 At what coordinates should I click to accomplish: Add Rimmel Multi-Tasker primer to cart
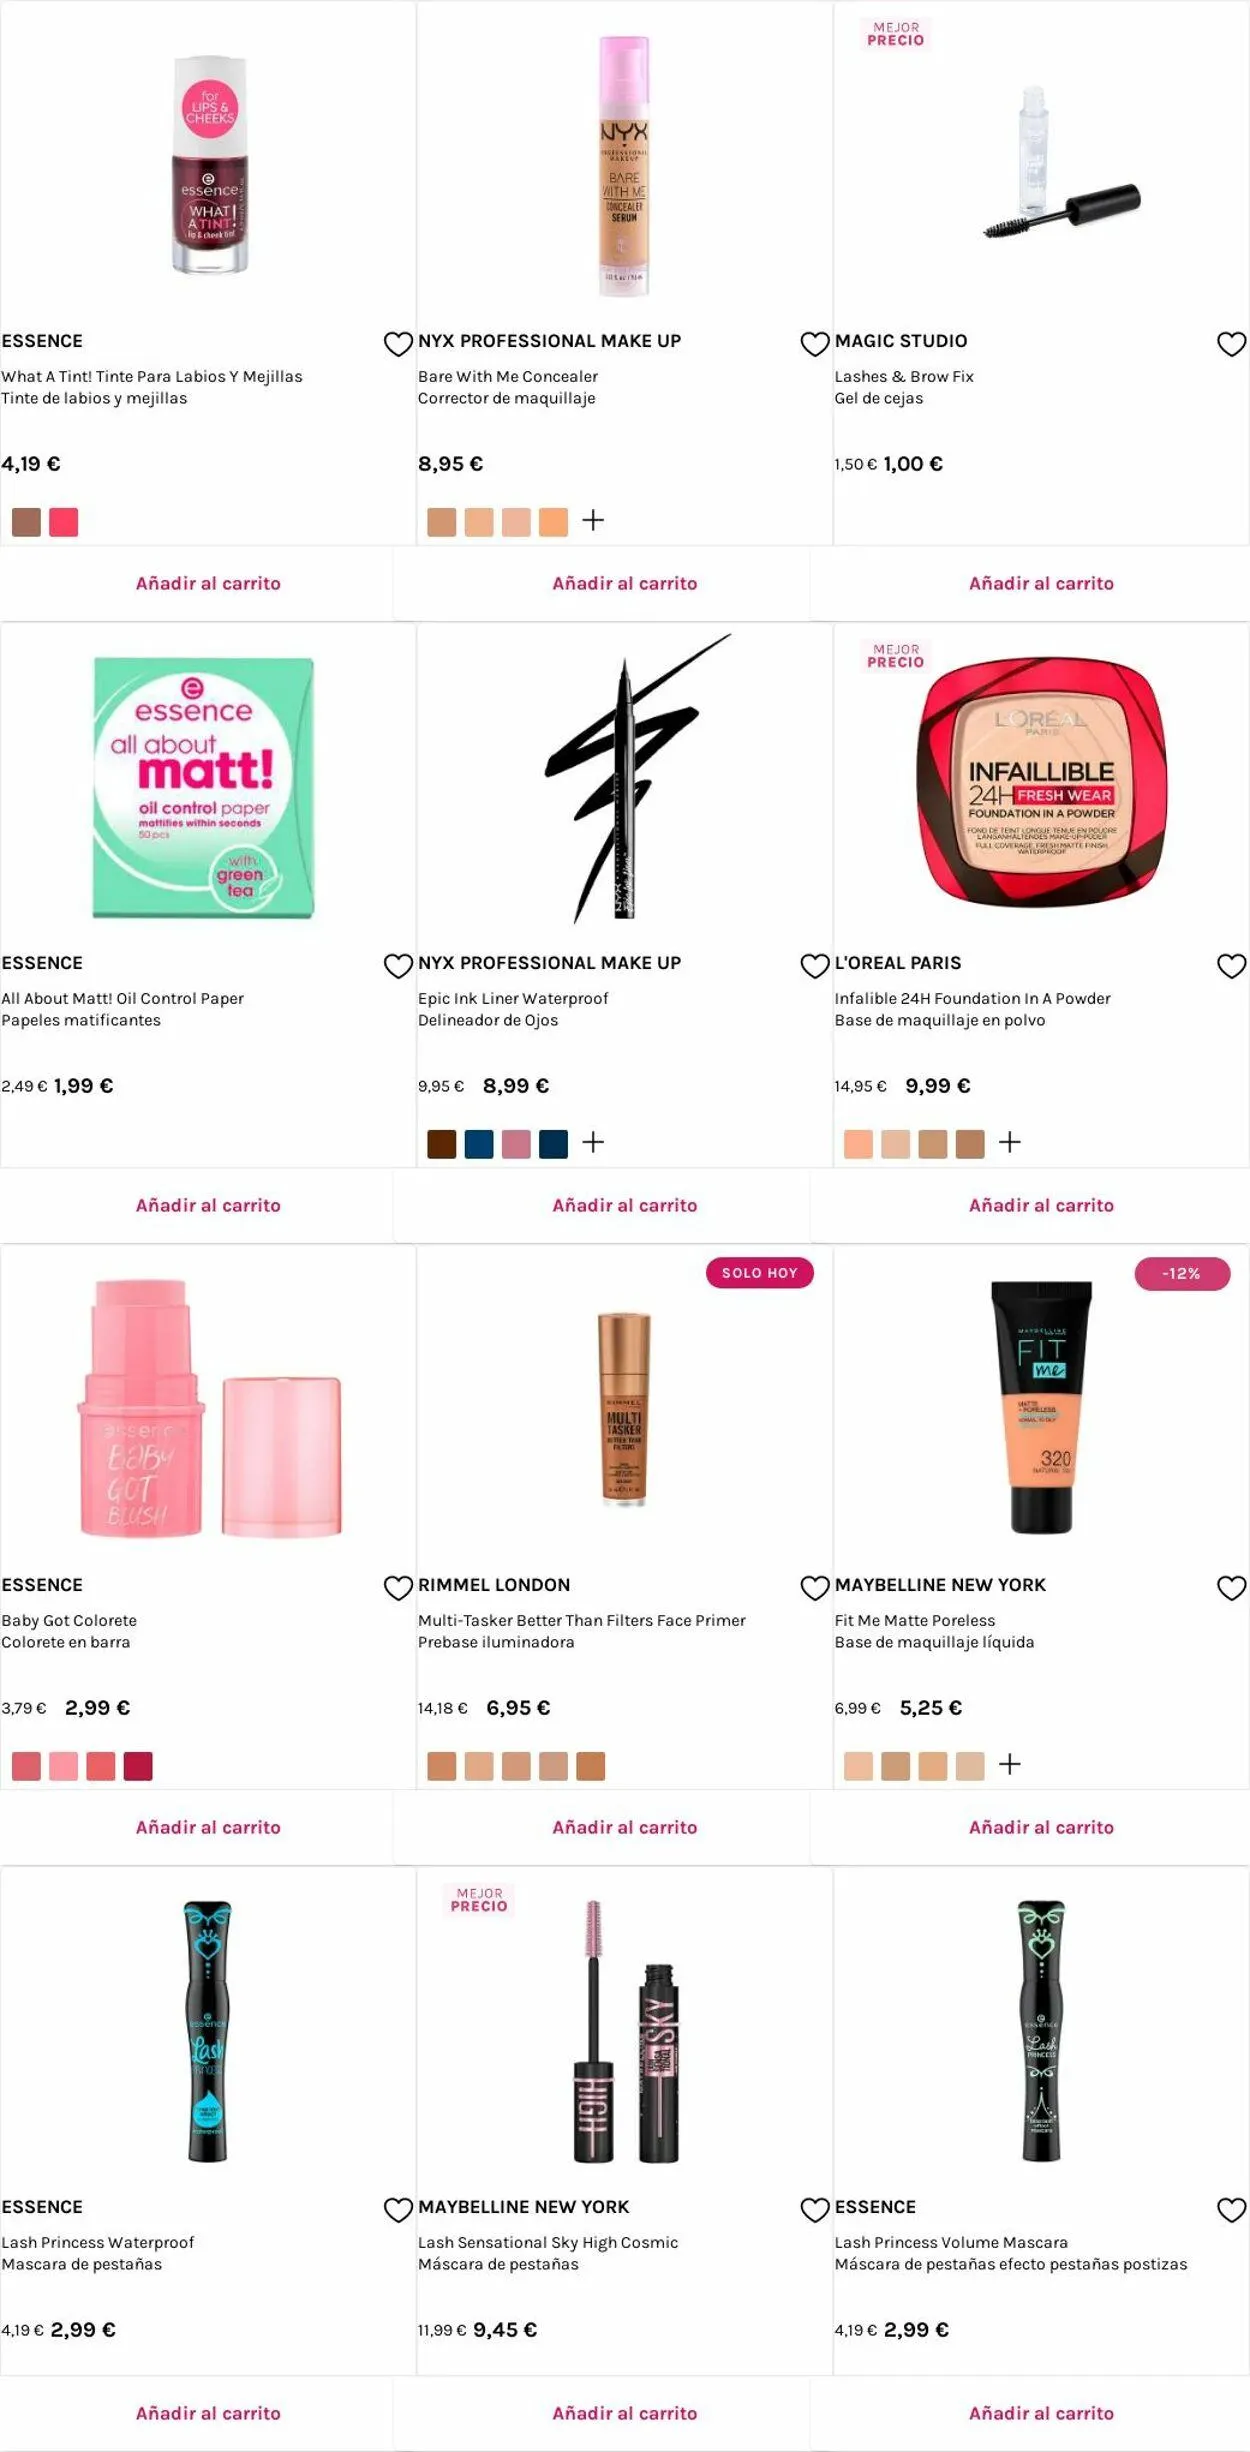(x=625, y=1827)
